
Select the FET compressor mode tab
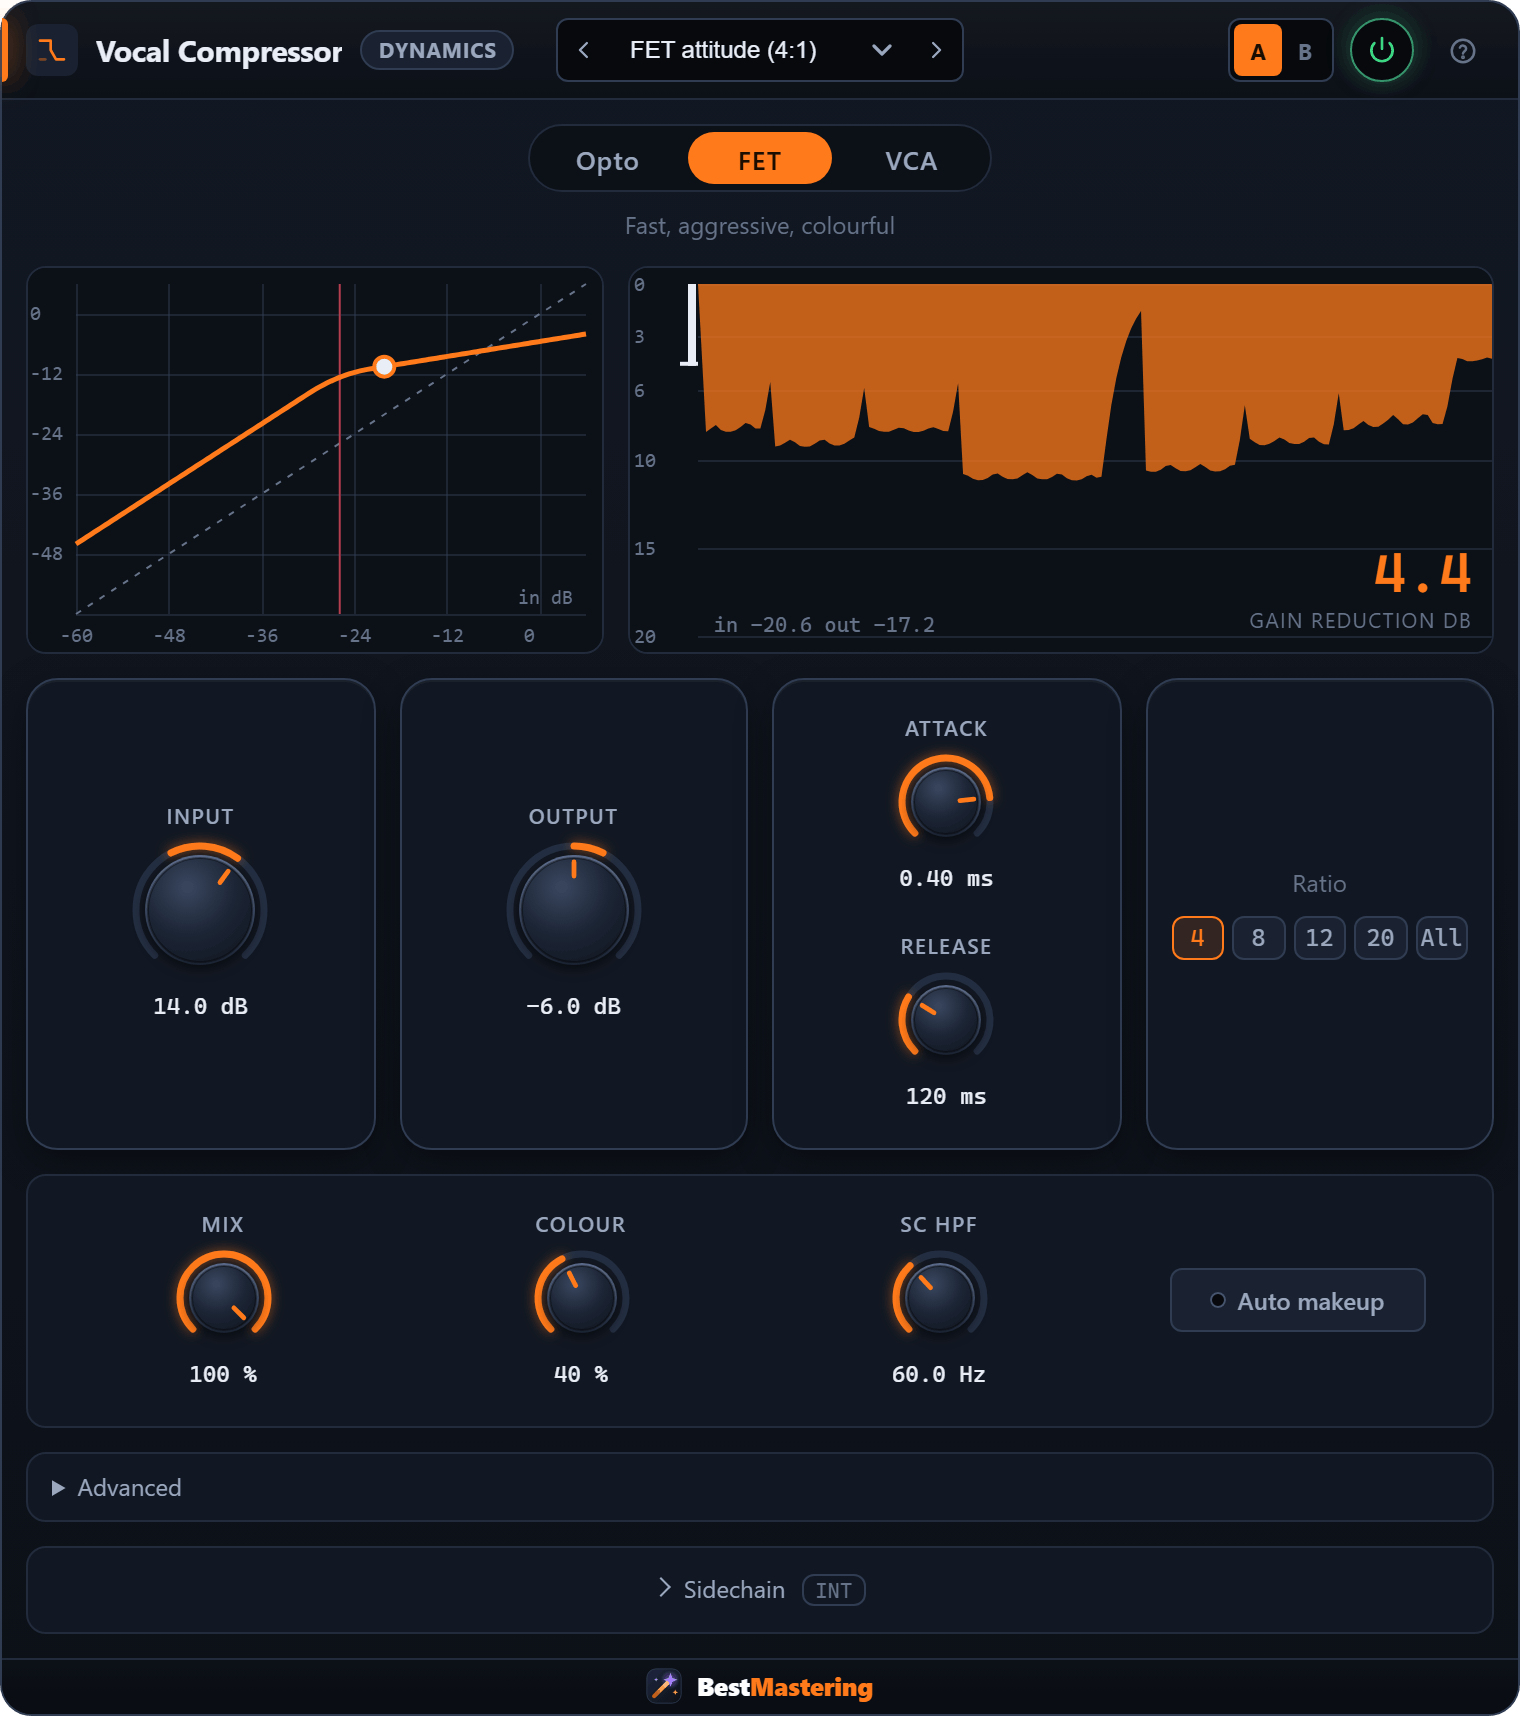coord(760,160)
